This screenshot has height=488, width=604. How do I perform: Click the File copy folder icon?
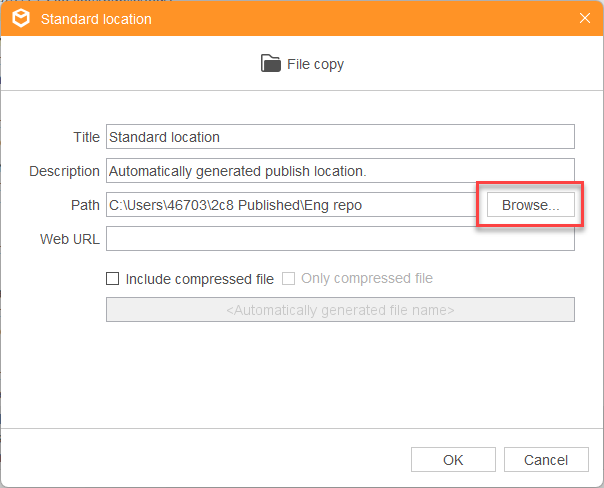(x=271, y=63)
